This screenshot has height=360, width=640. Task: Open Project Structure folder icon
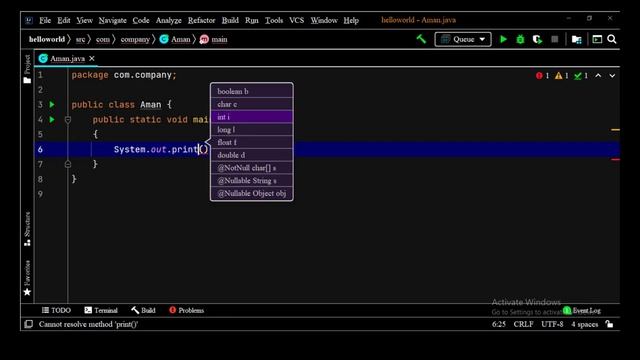pyautogui.click(x=576, y=39)
